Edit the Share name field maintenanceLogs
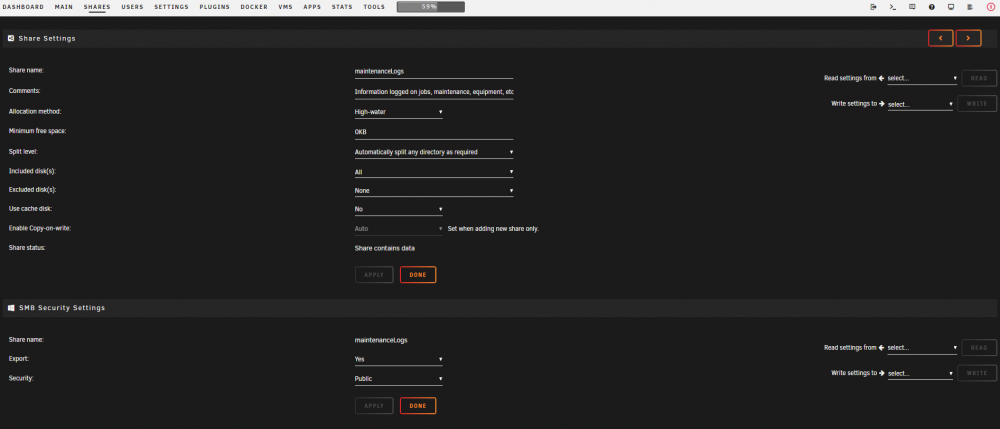Viewport: 1000px width, 429px height. pos(434,71)
